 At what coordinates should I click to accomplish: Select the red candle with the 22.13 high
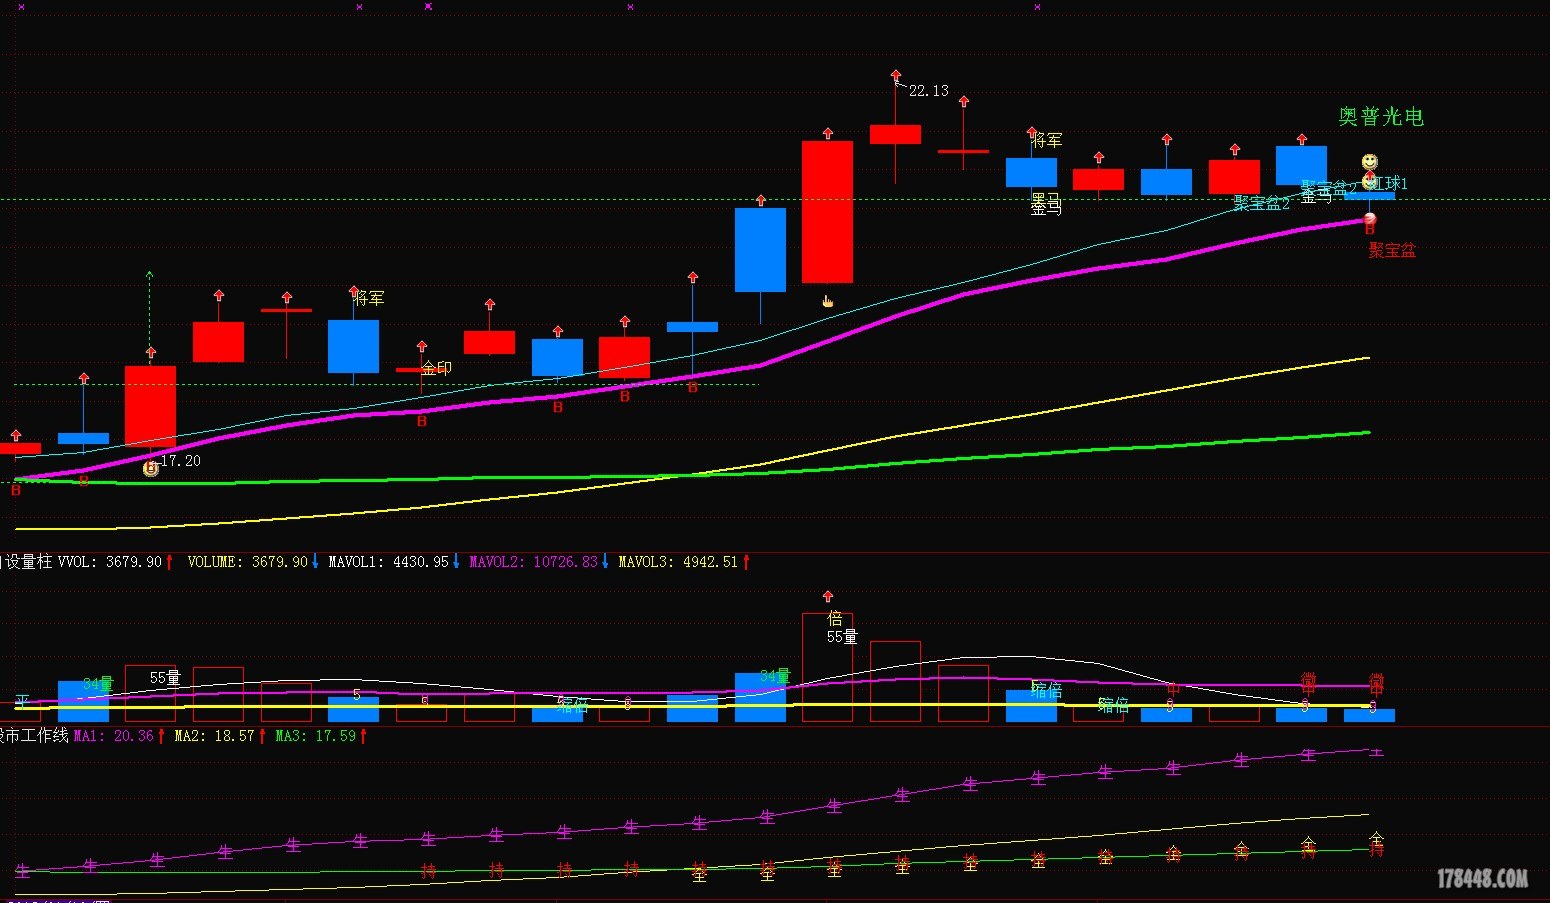[896, 134]
